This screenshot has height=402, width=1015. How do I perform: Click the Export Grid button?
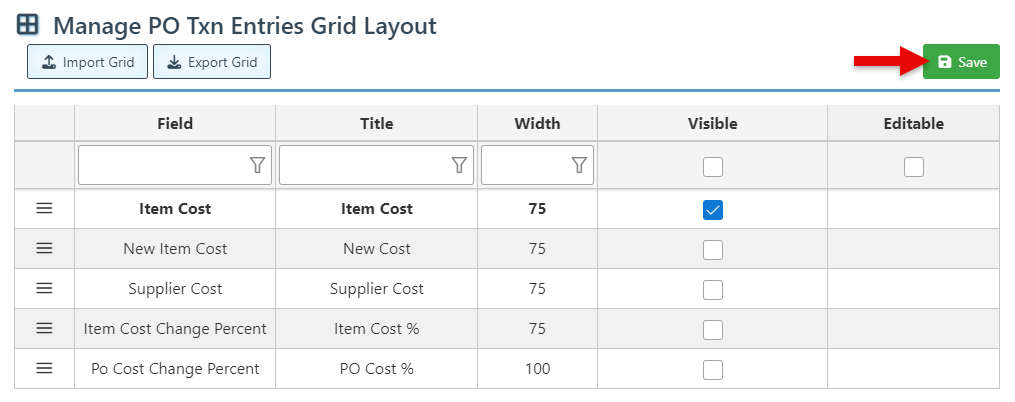coord(212,62)
